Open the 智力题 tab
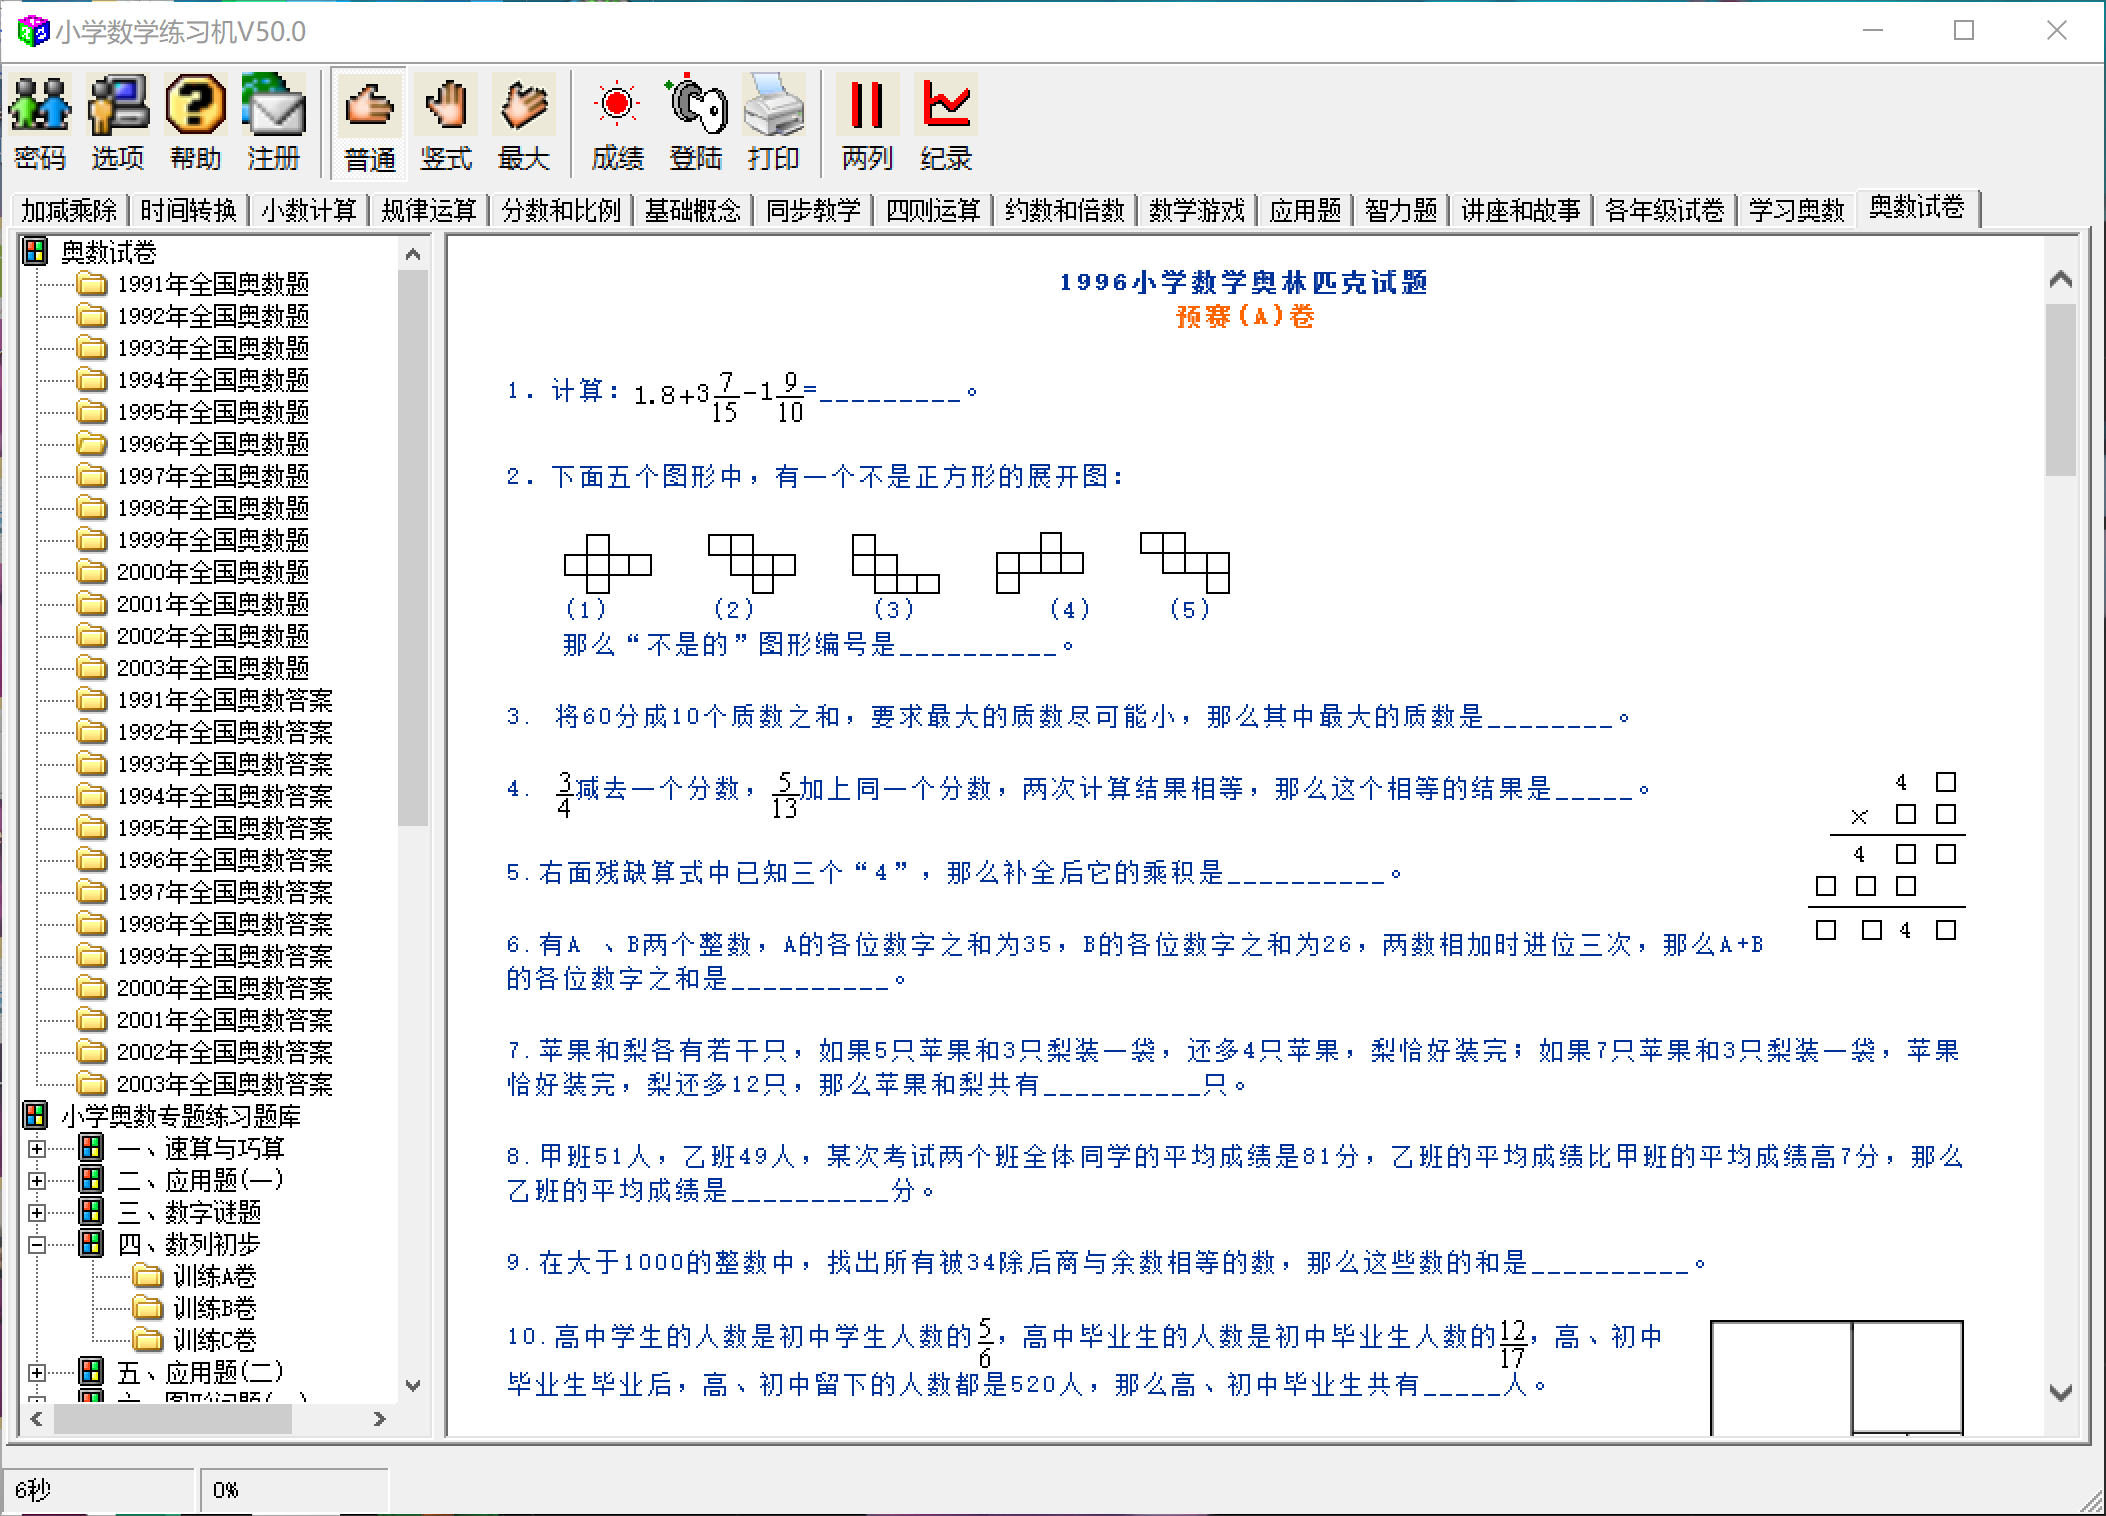 point(1400,210)
